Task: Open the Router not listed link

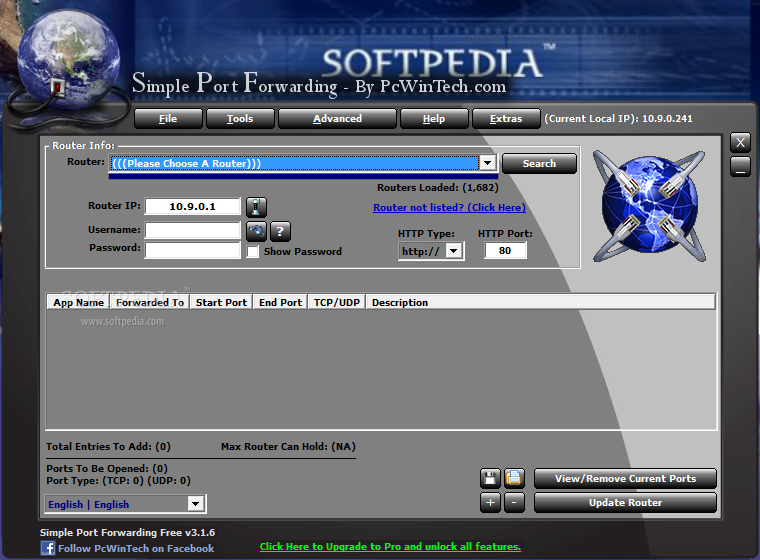Action: [449, 208]
